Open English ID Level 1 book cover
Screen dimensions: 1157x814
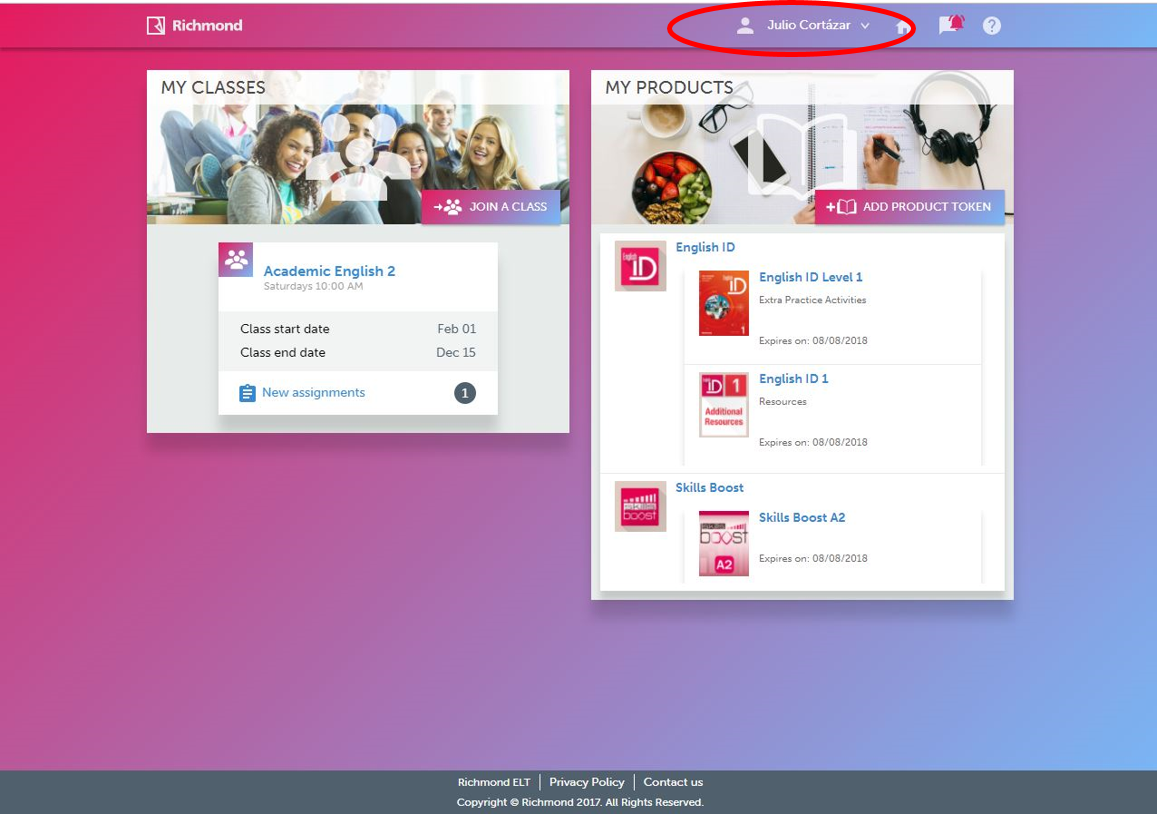click(x=724, y=303)
